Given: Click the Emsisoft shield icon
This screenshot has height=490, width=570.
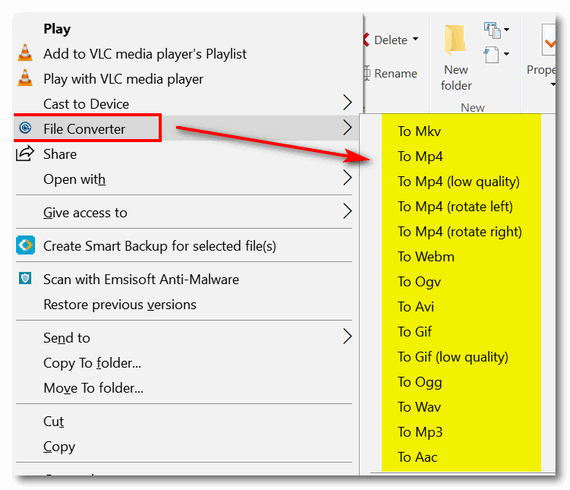Looking at the screenshot, I should tap(25, 278).
